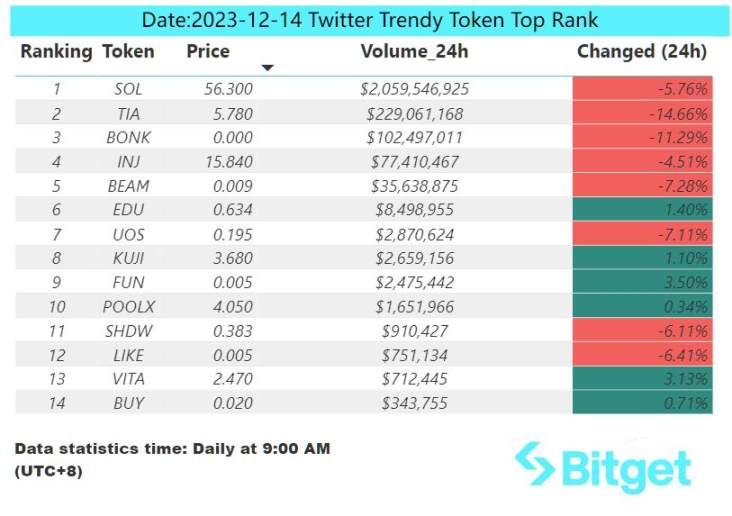Screen dimensions: 732x516
Task: Click the Price column sort arrow
Action: coord(267,68)
